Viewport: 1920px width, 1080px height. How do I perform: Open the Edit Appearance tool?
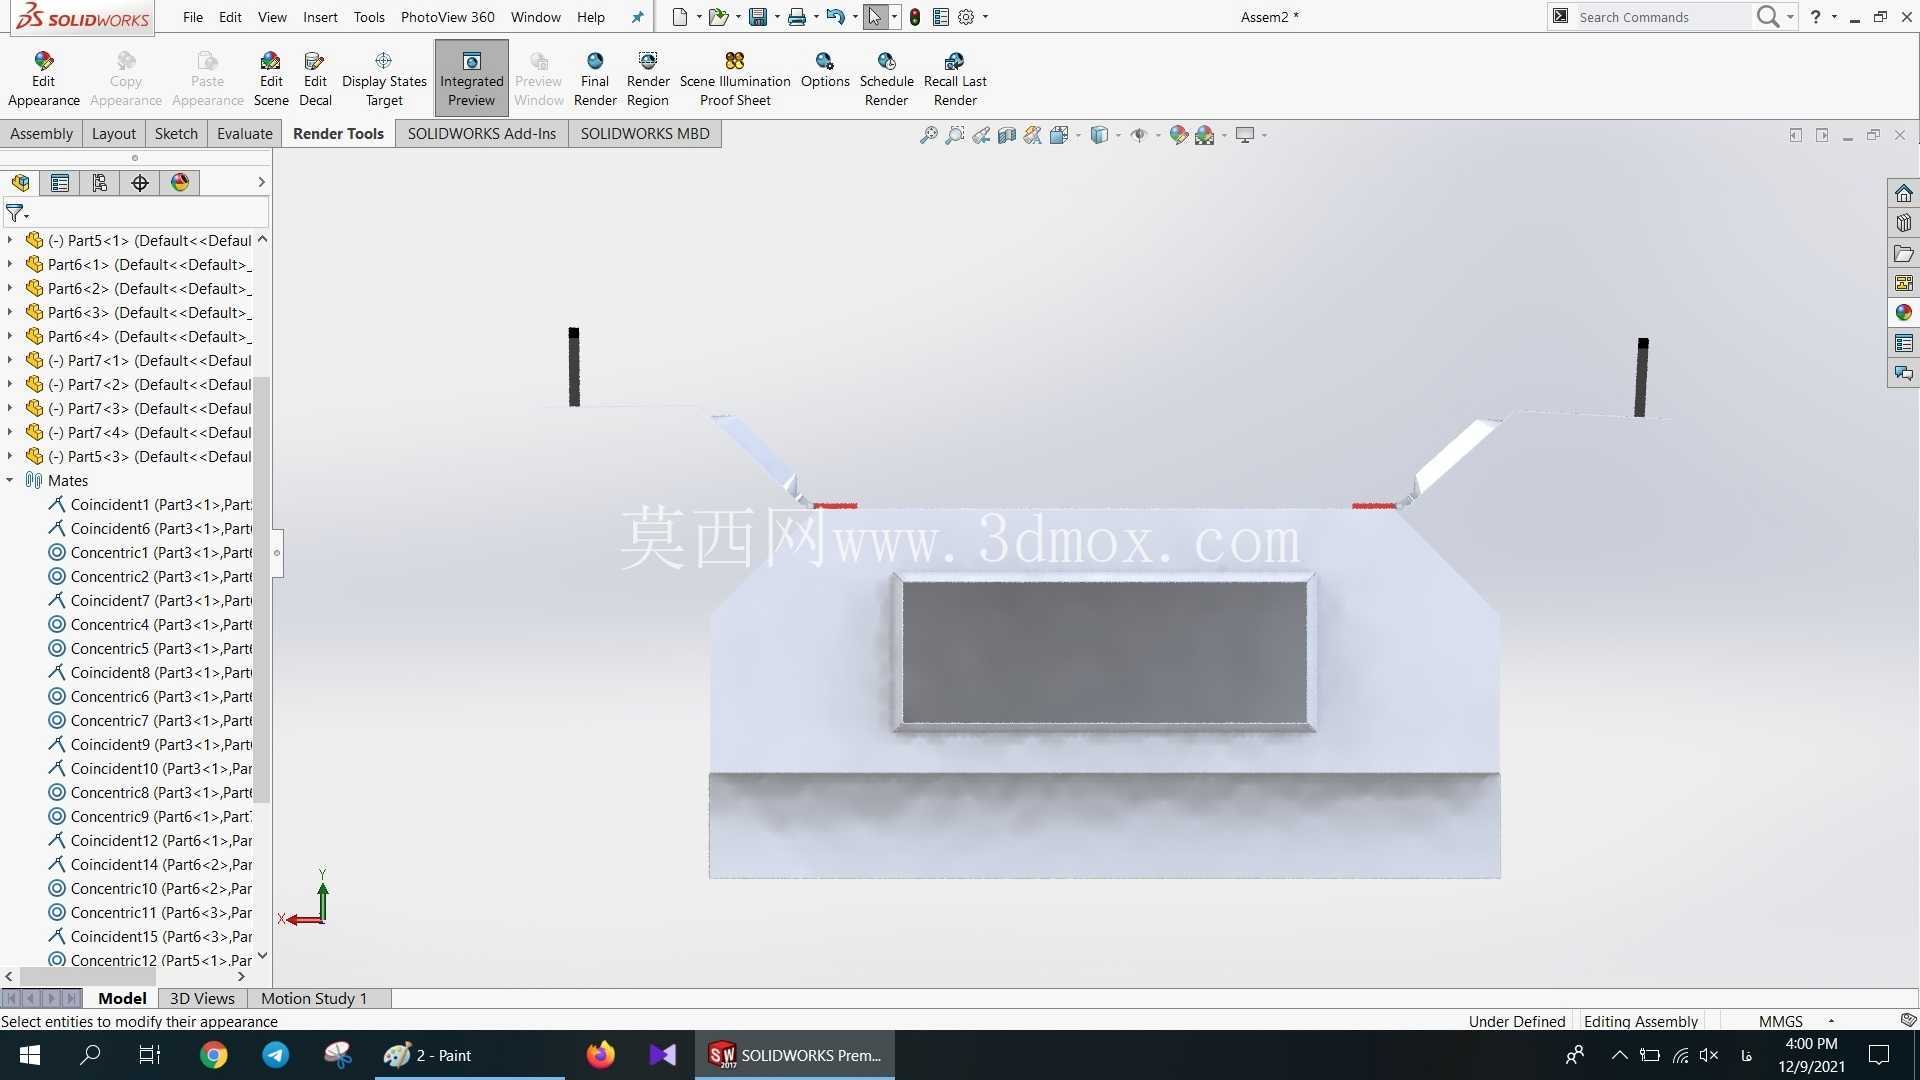click(x=43, y=78)
